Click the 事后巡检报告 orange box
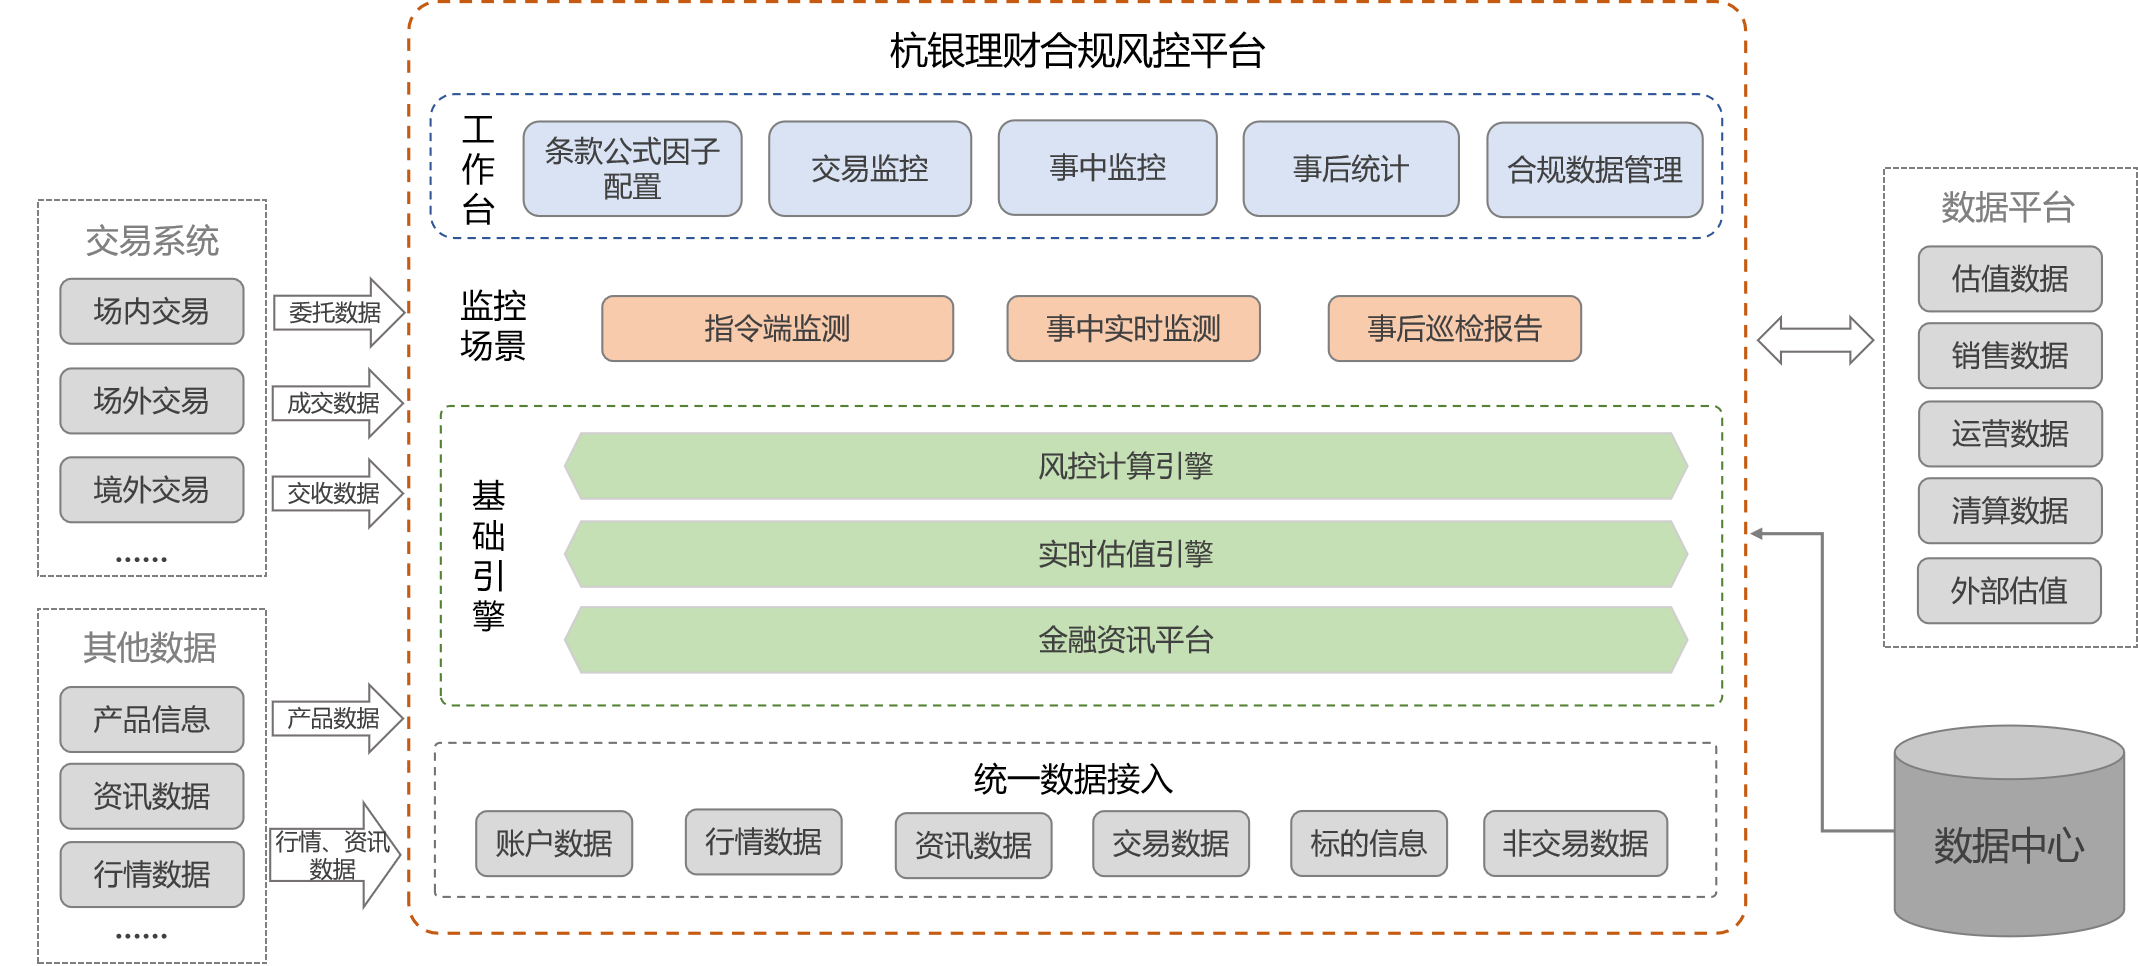 point(1455,328)
